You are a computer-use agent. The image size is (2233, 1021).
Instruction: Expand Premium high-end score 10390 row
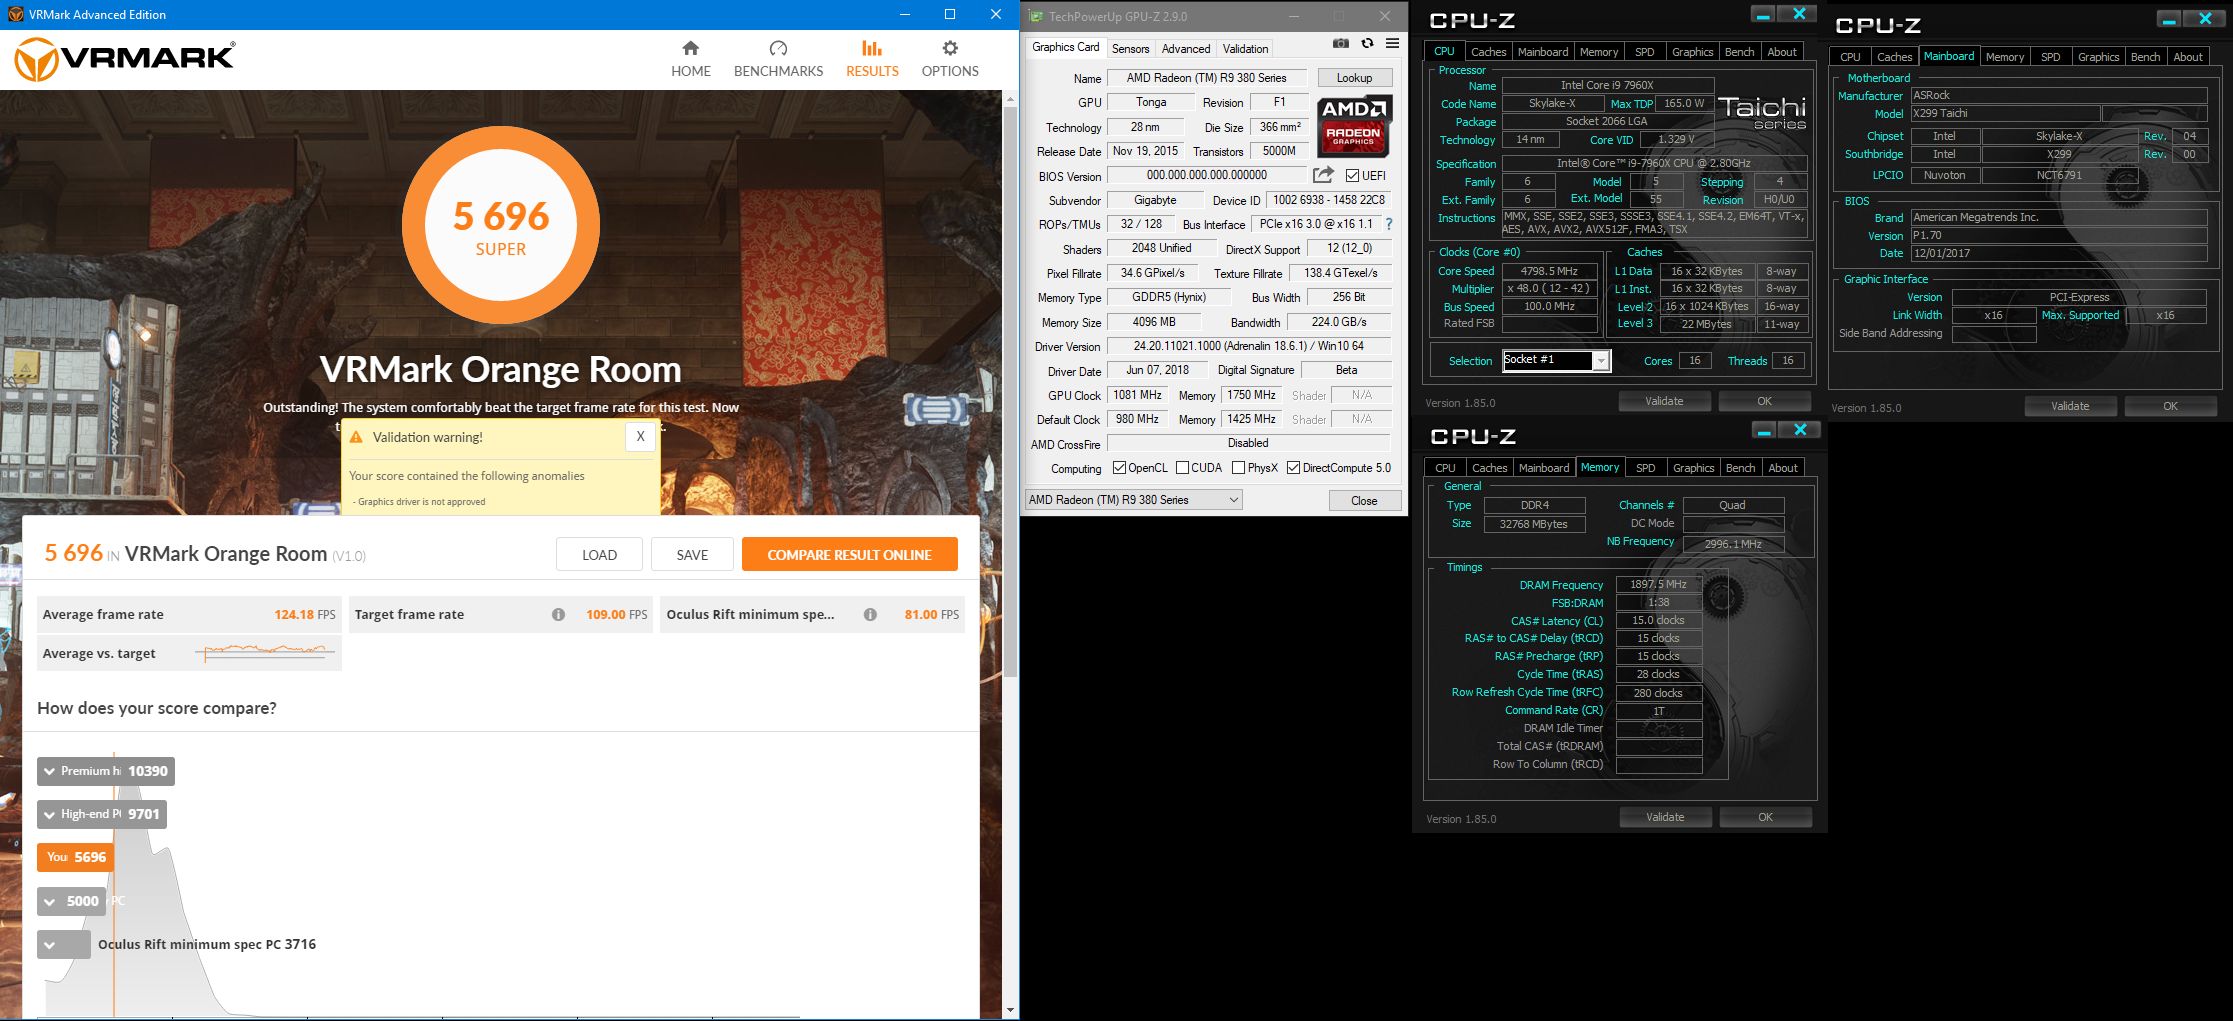pos(106,771)
